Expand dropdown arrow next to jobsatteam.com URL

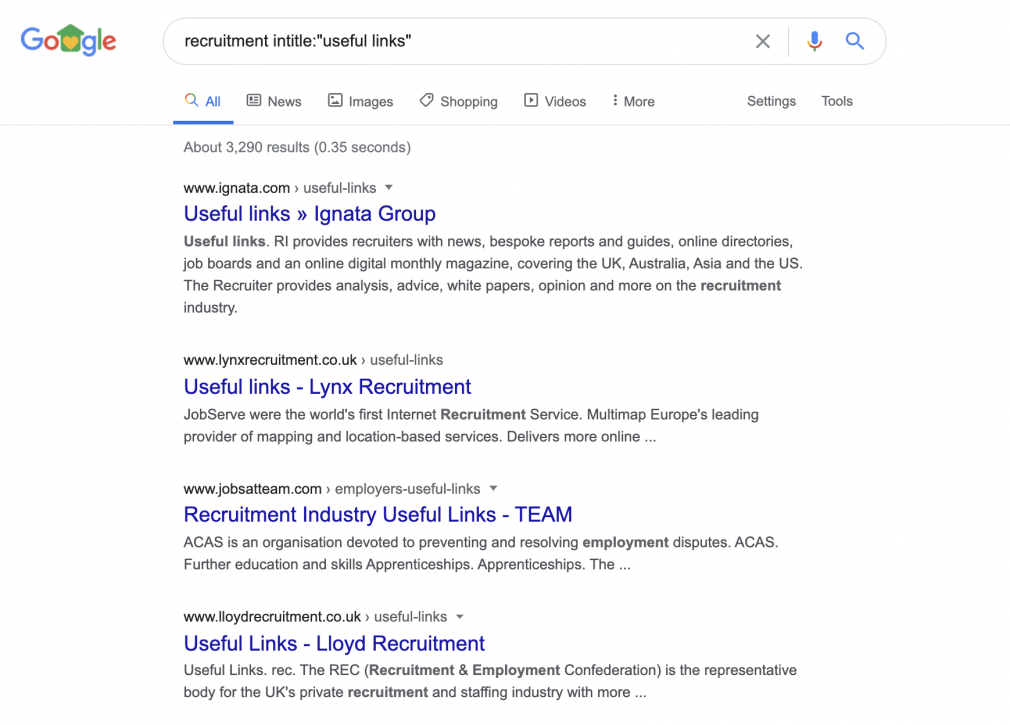tap(493, 489)
